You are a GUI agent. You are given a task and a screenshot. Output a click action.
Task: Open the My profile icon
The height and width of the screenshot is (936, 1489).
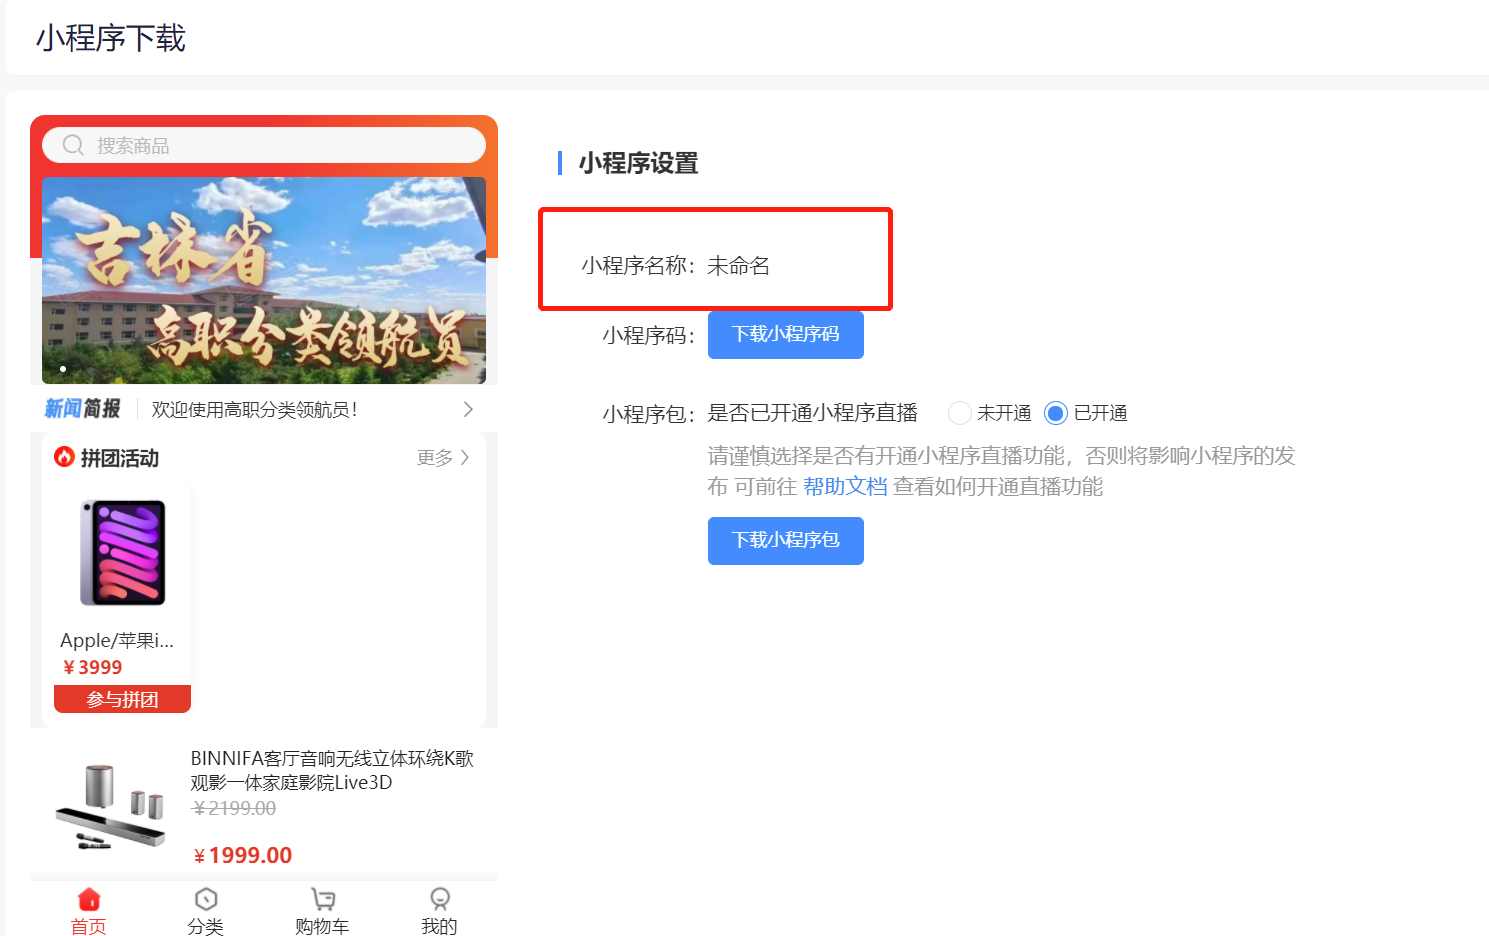(439, 899)
